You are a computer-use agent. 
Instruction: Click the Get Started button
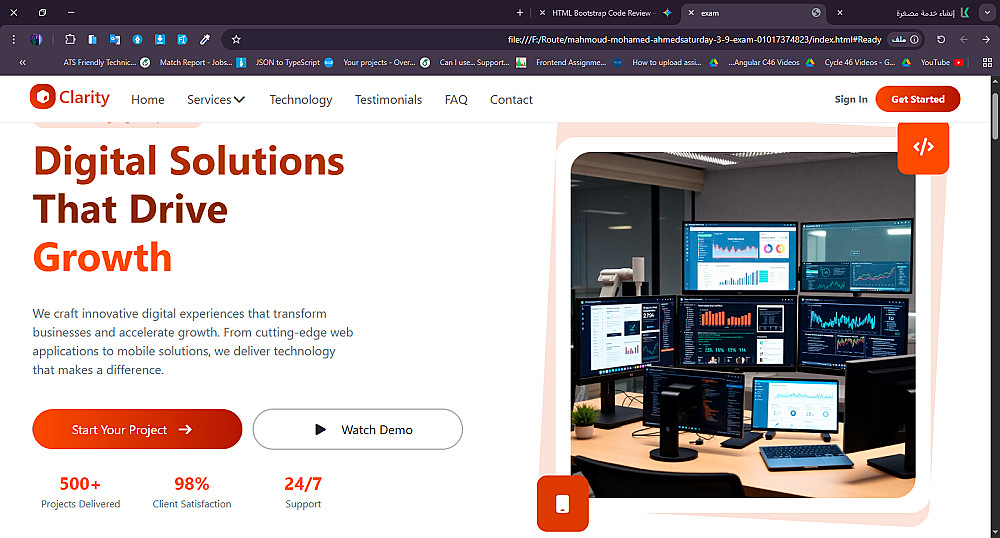click(918, 99)
